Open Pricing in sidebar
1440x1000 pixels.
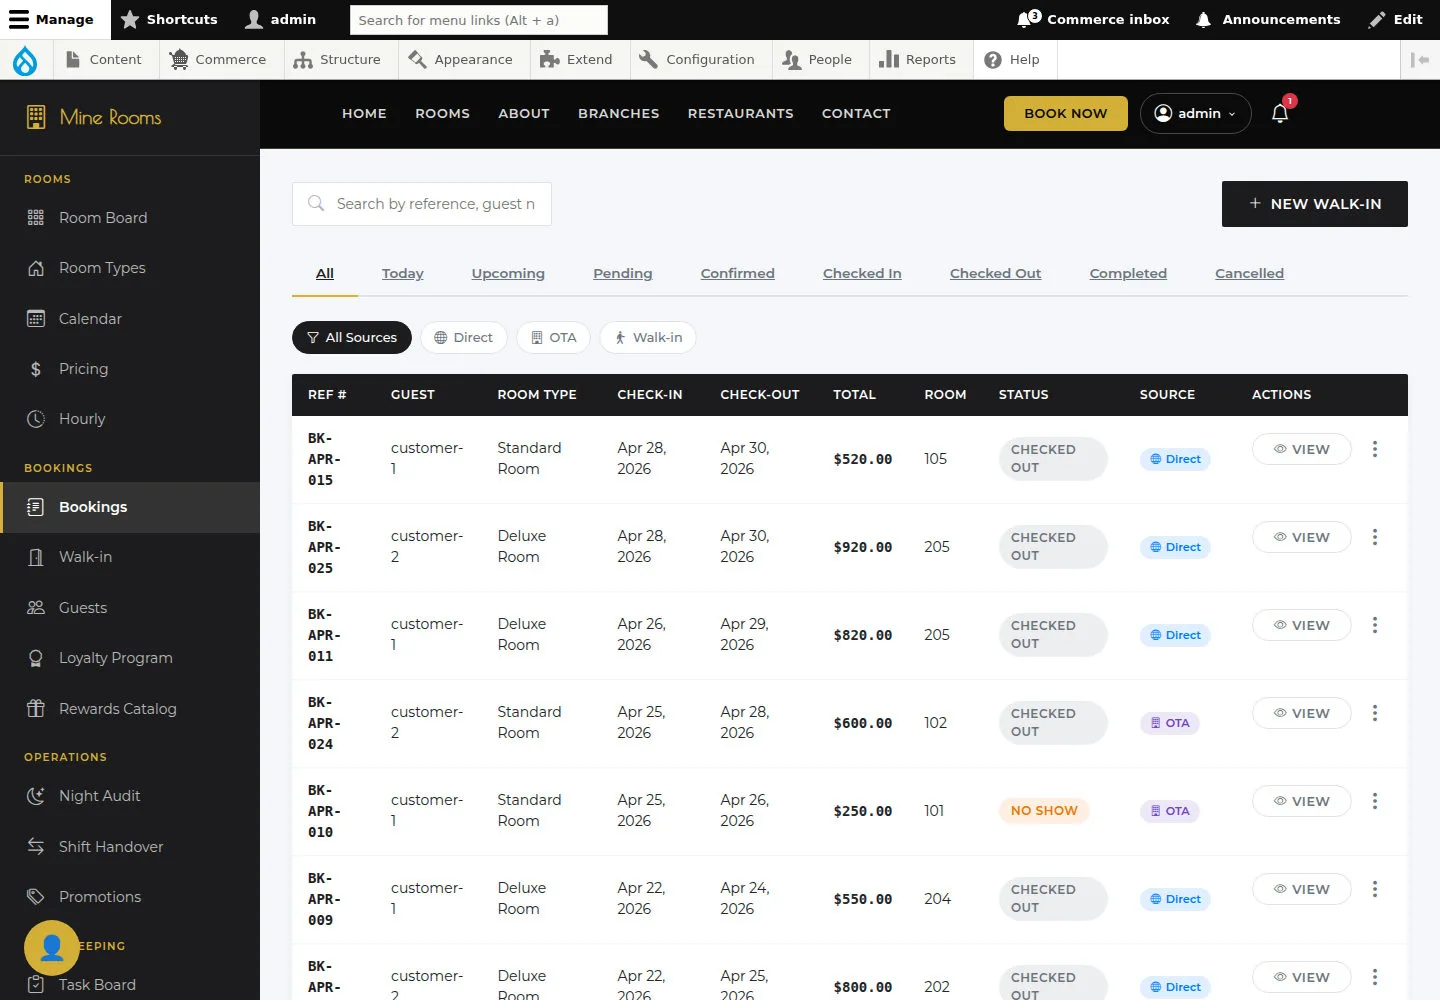(x=130, y=369)
